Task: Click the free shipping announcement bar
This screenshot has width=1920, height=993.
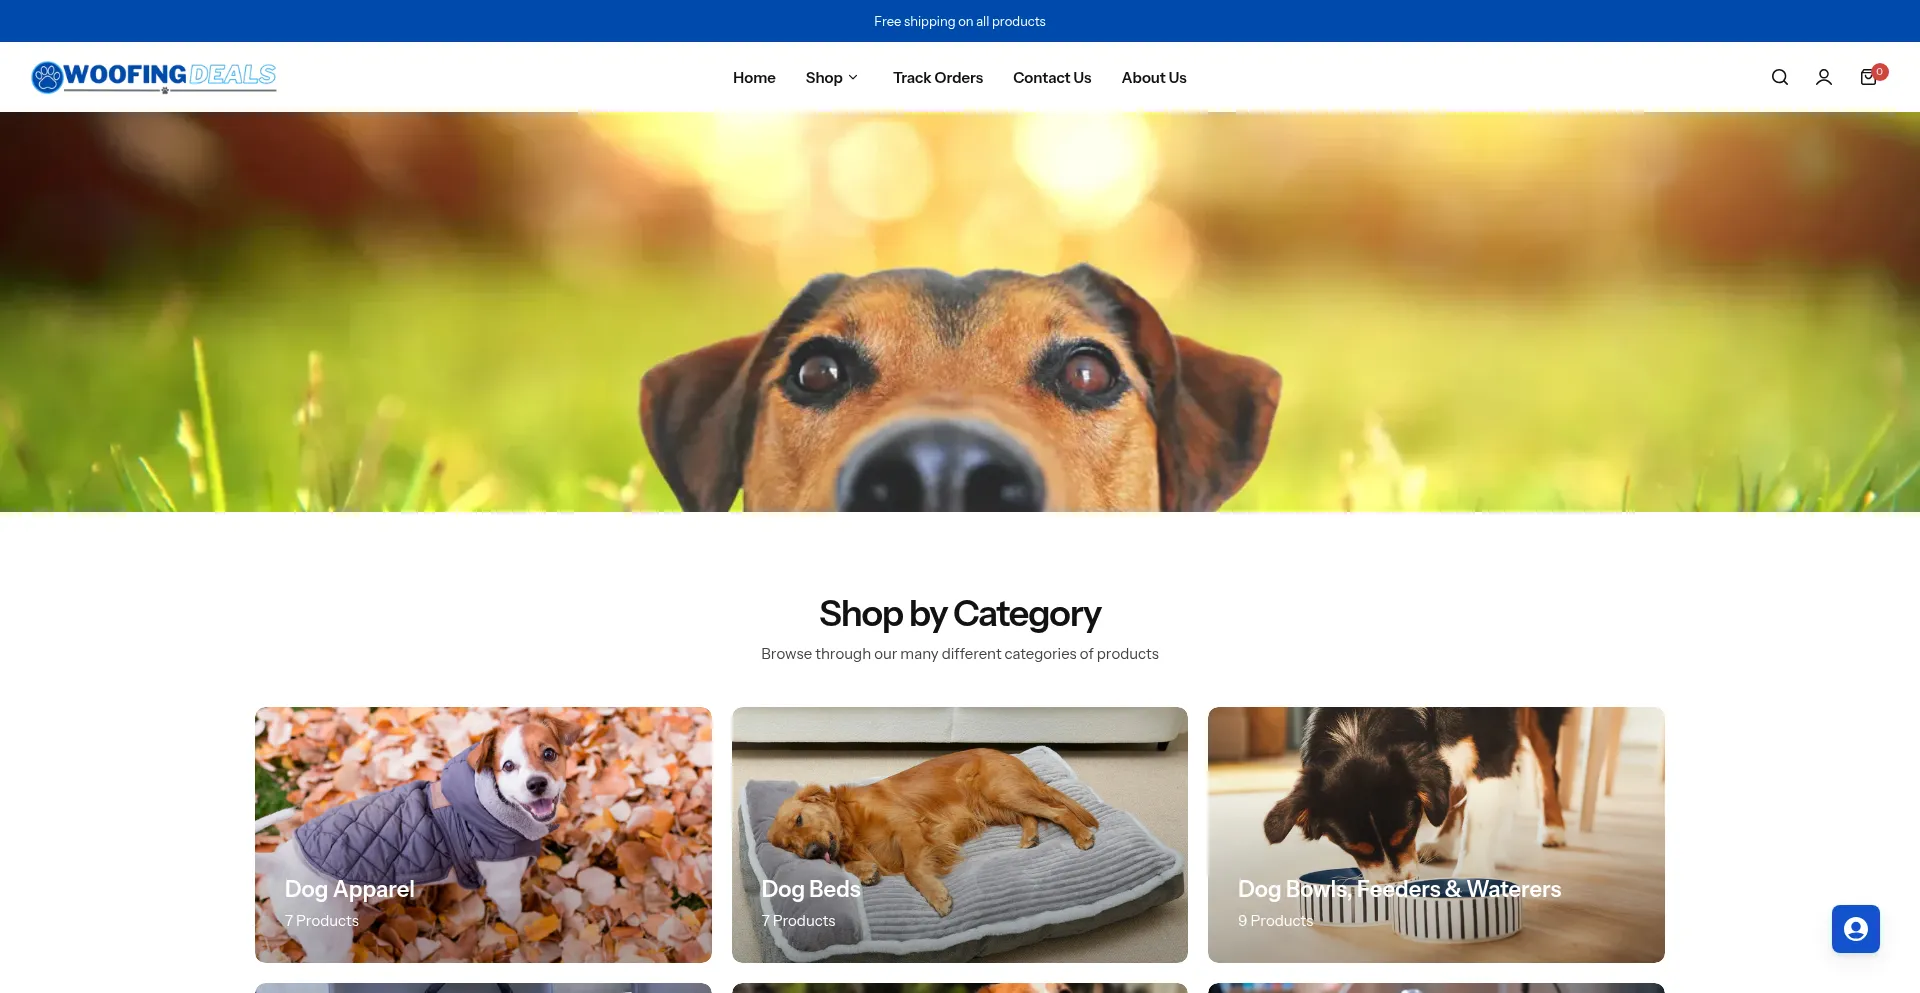Action: pos(960,21)
